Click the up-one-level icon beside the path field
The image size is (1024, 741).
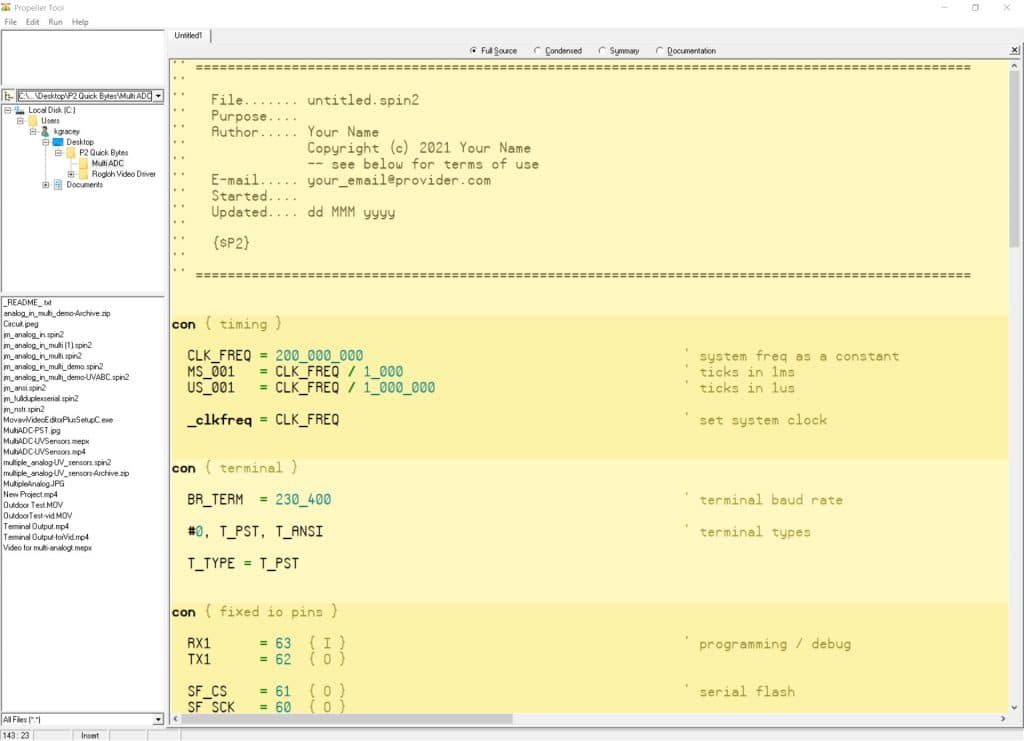tap(8, 95)
